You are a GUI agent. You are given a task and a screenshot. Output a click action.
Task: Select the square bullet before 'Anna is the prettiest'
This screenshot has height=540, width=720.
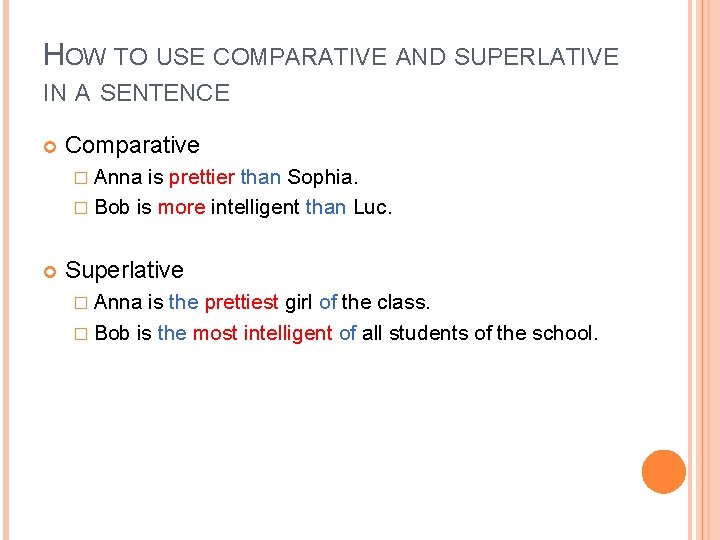tap(81, 303)
